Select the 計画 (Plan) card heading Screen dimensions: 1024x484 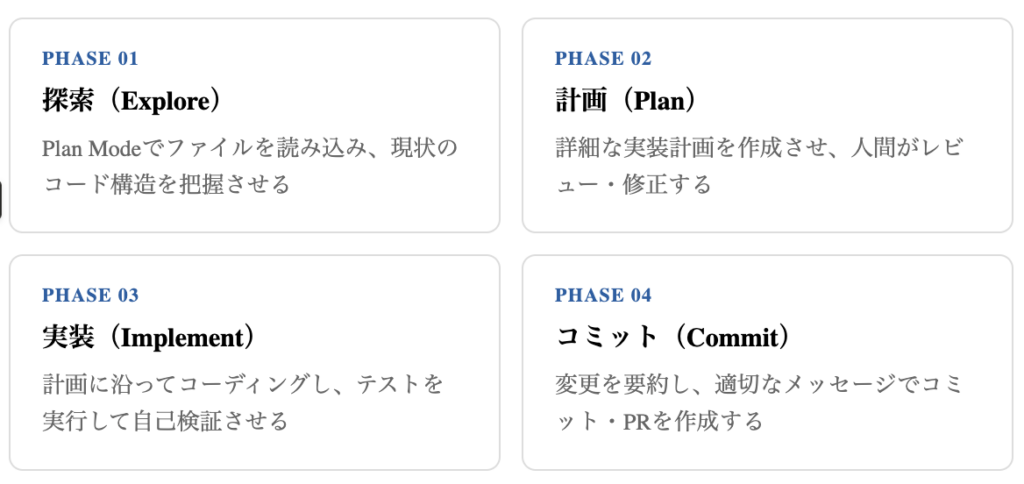[625, 101]
